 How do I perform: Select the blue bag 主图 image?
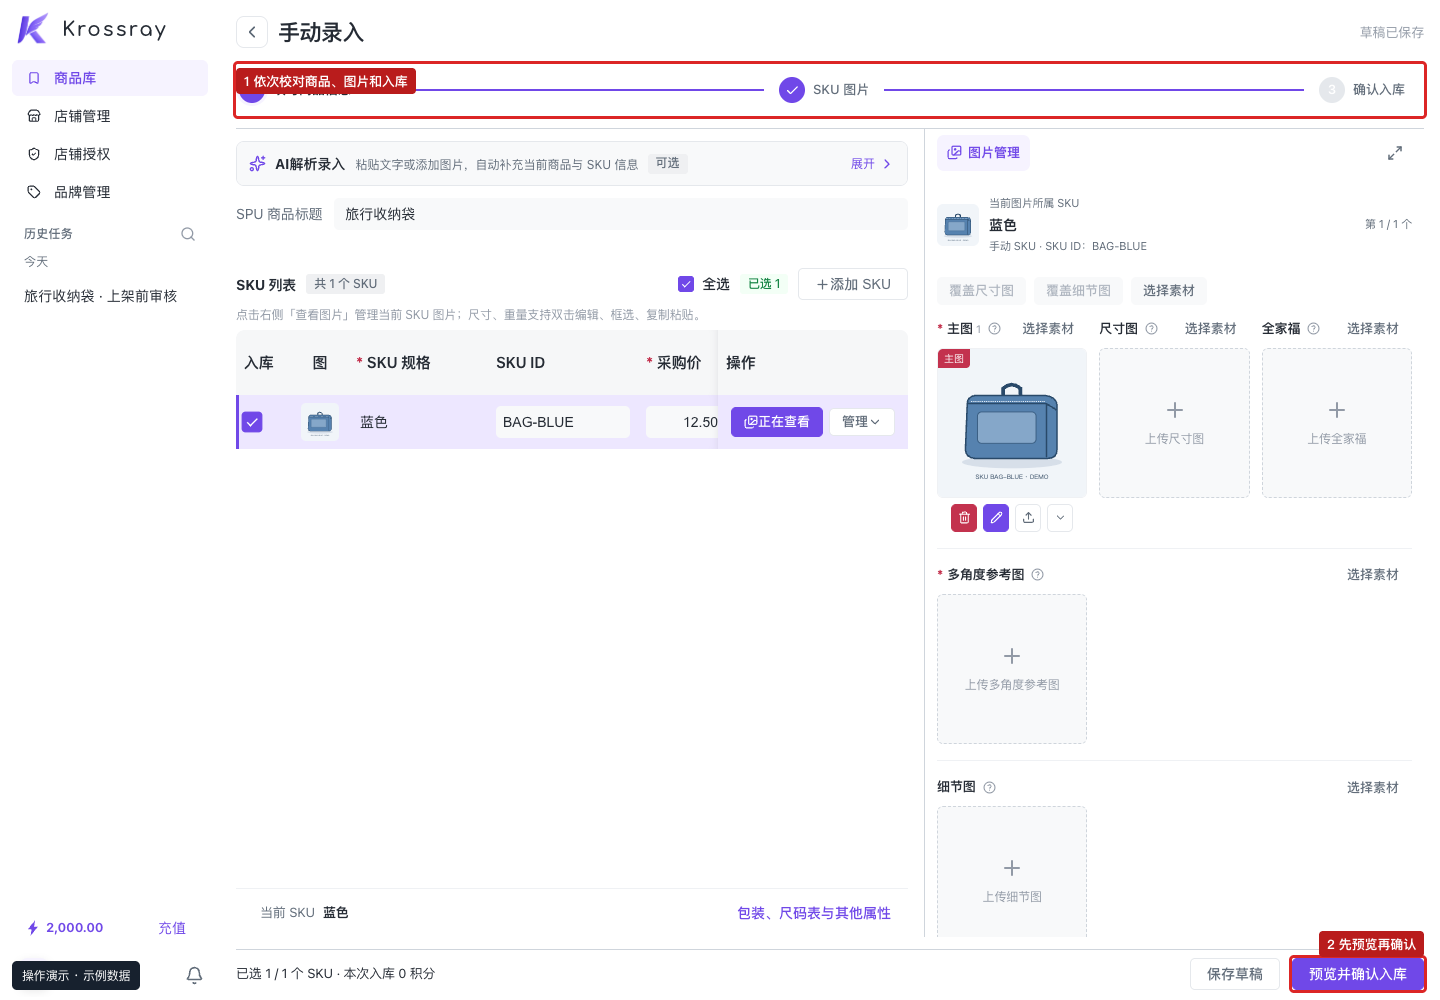[1012, 423]
